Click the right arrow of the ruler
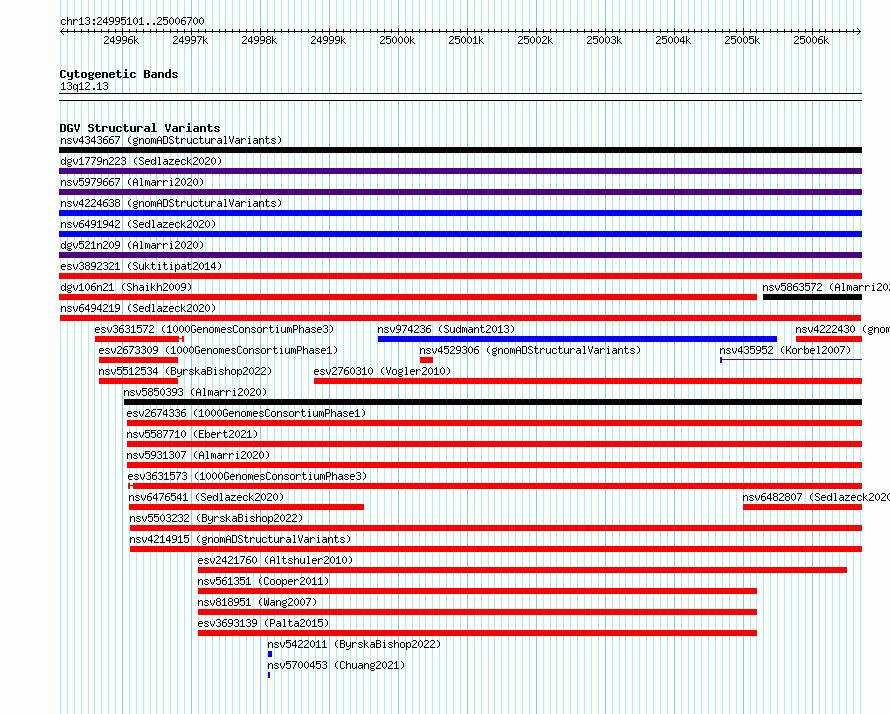This screenshot has width=890, height=714. click(x=859, y=31)
